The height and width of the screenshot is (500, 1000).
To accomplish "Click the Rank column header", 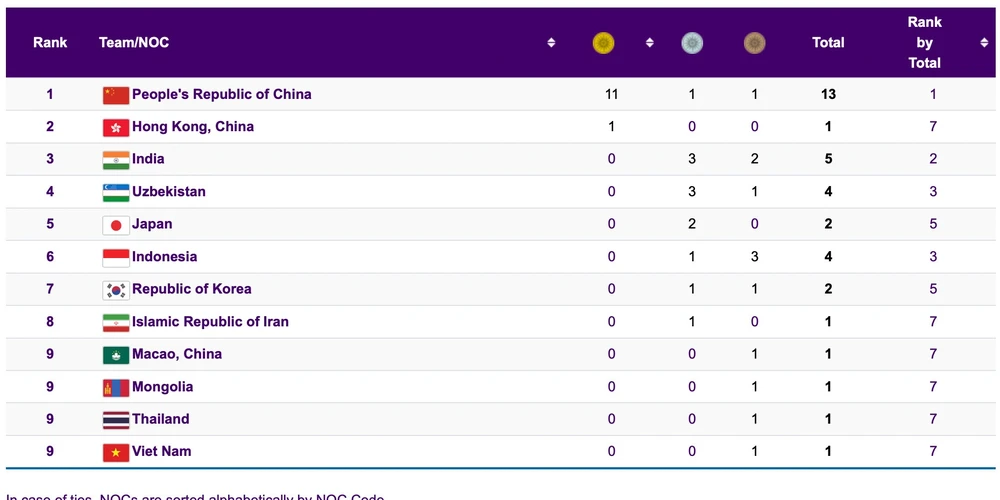I will 50,43.
